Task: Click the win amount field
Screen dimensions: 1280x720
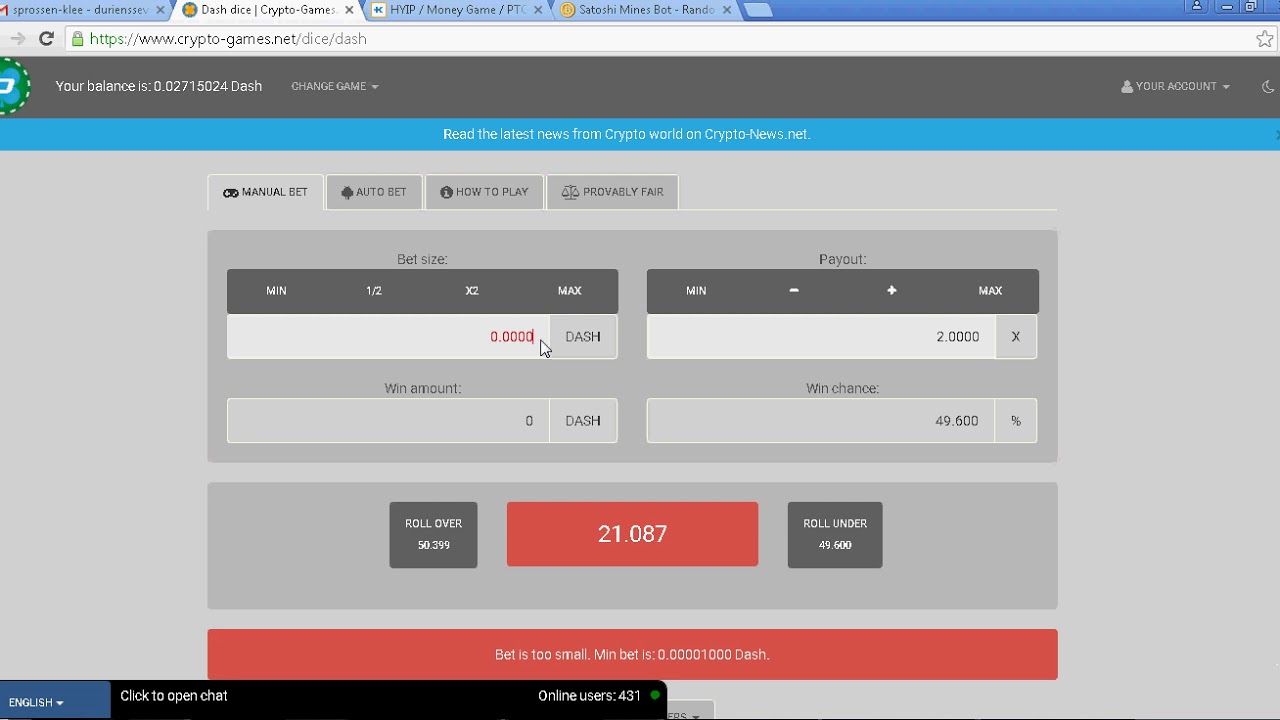Action: [x=388, y=421]
